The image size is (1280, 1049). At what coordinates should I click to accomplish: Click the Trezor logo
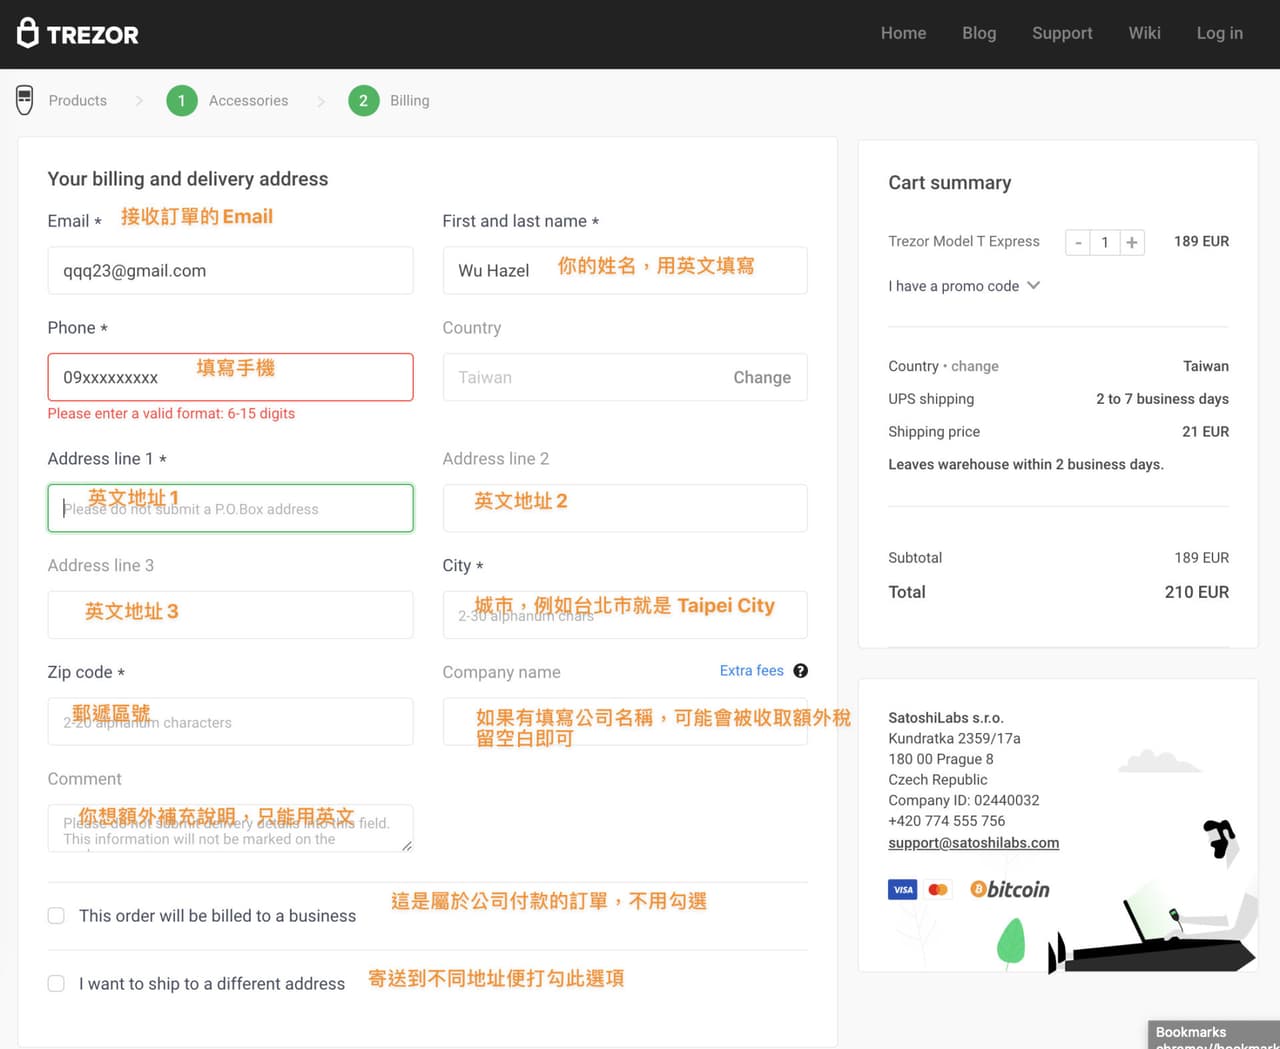coord(78,34)
